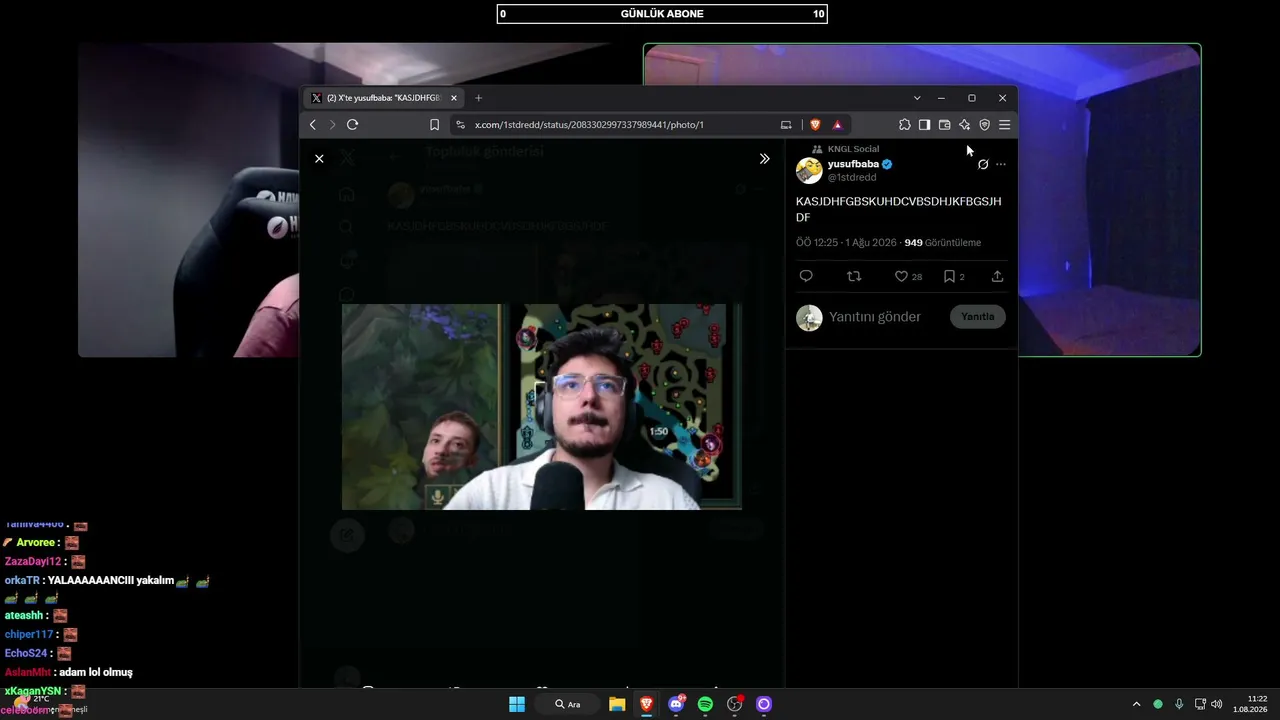
Task: Click the Grok icon on the tweet
Action: (983, 164)
